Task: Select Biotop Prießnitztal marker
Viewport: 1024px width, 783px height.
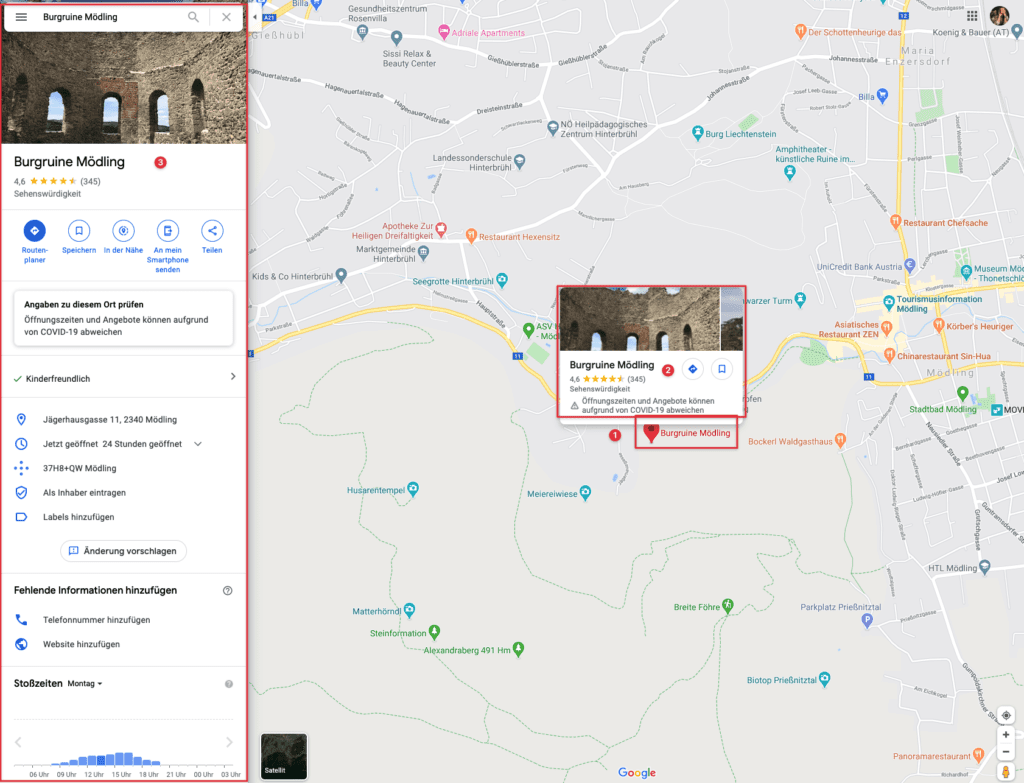Action: pyautogui.click(x=824, y=679)
